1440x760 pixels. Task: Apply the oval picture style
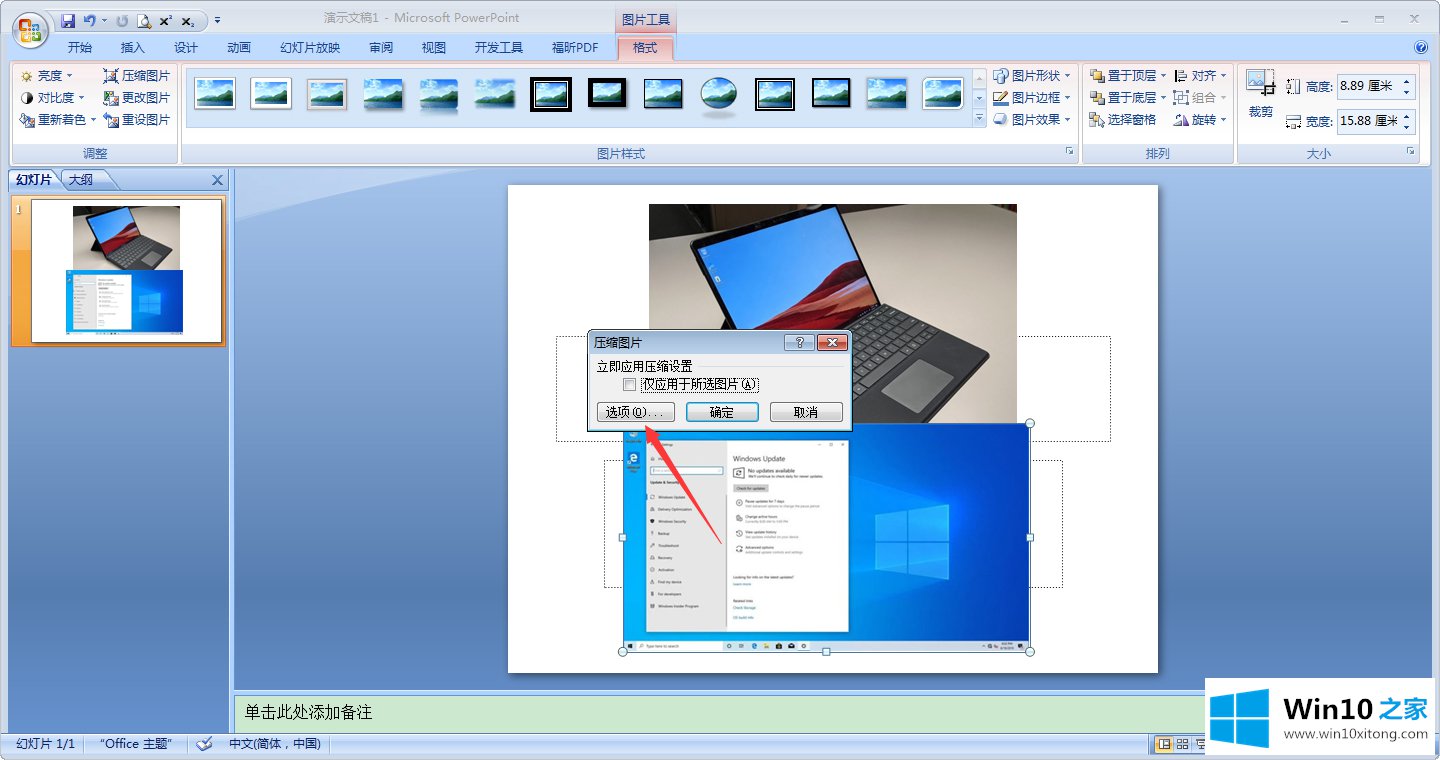(718, 94)
